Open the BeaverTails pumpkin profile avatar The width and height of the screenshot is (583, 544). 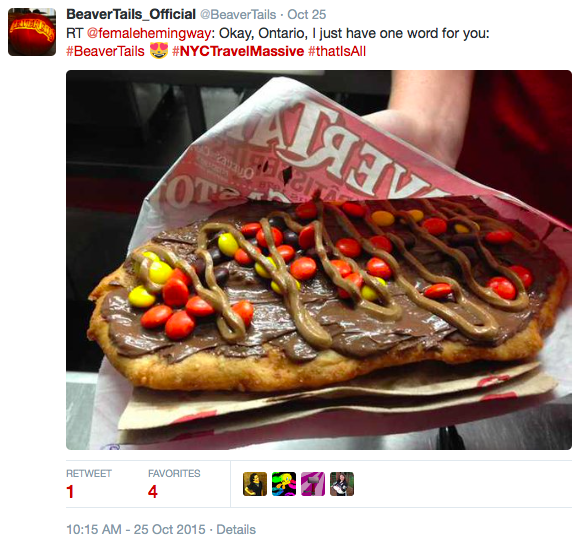point(32,32)
